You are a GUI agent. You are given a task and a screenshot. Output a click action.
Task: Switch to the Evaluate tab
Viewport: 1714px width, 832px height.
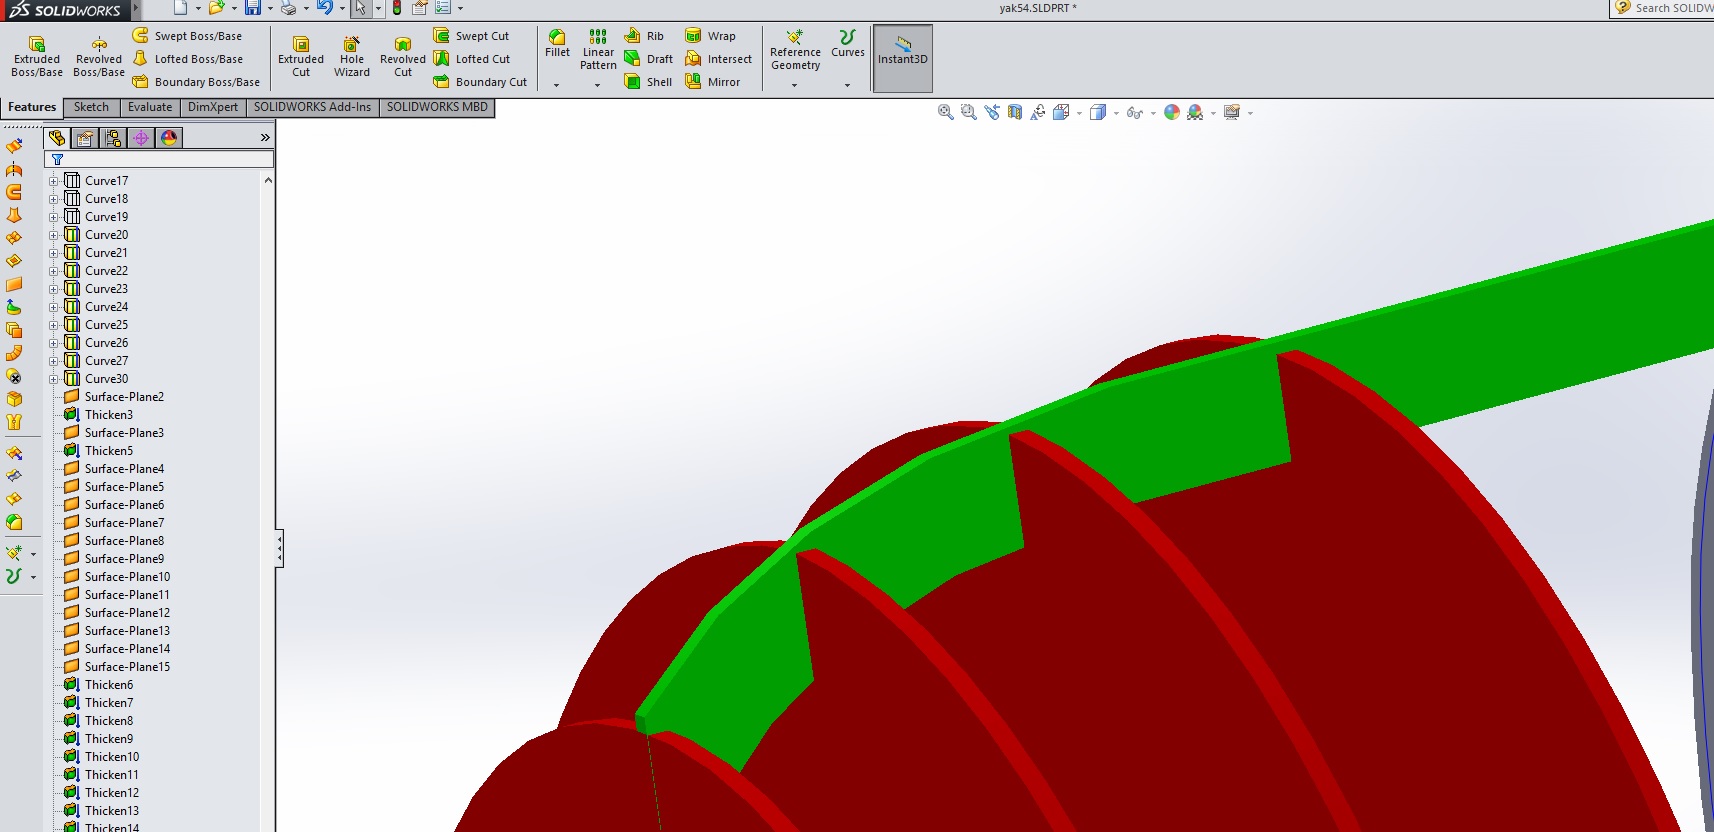[150, 107]
